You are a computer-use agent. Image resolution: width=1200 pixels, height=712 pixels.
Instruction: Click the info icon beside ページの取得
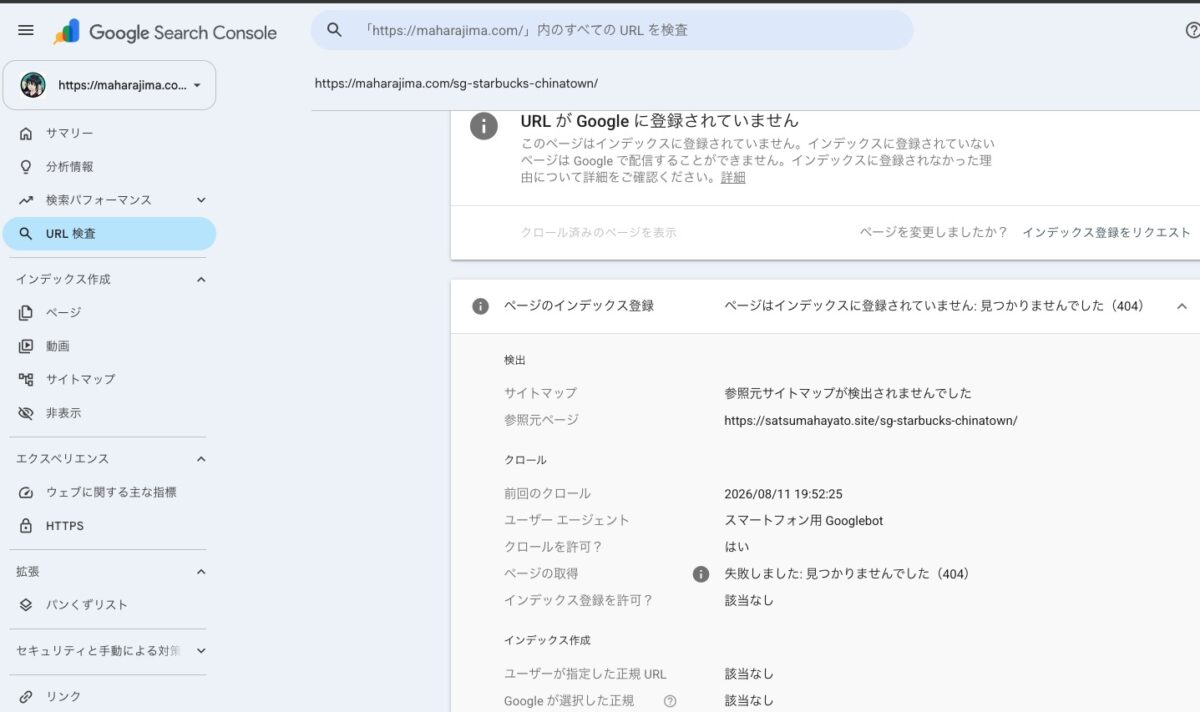701,574
